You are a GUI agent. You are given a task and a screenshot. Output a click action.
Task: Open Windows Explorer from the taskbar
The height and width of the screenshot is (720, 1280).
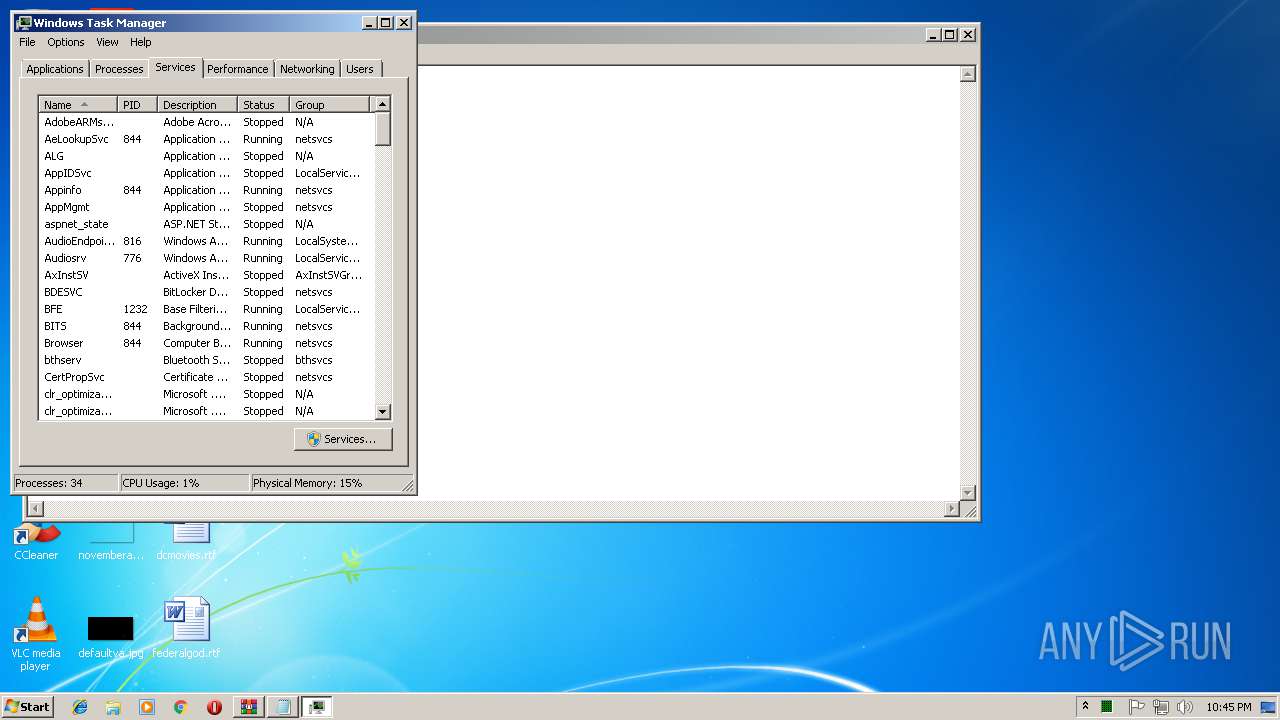(113, 707)
